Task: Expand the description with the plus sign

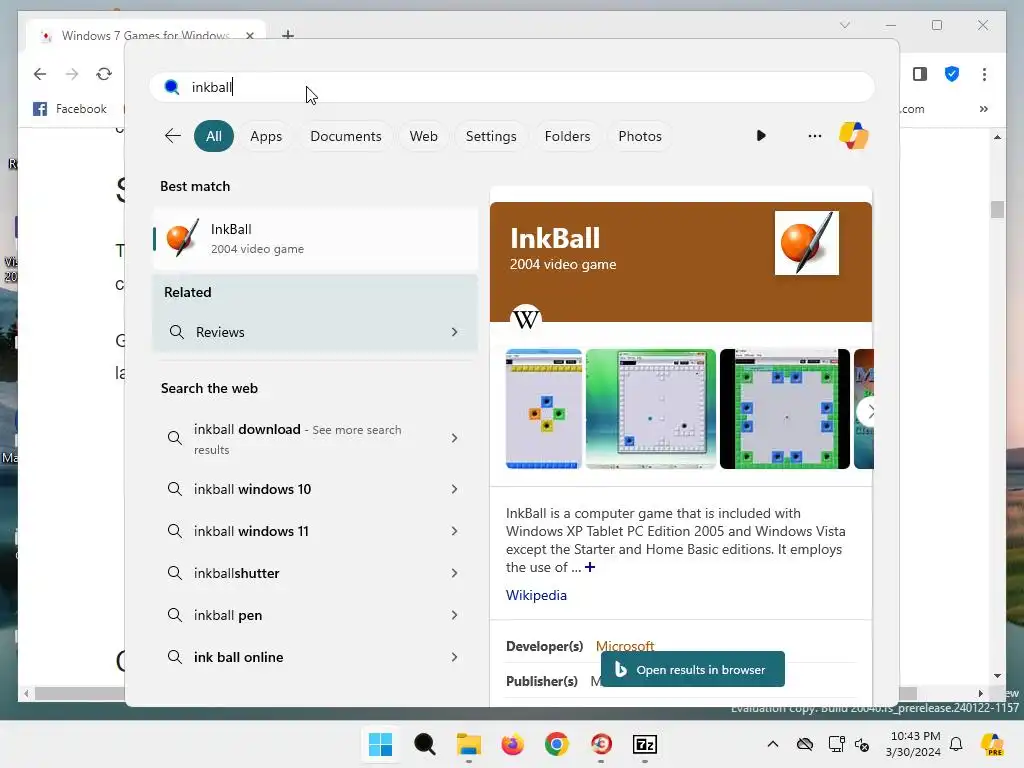Action: click(590, 567)
